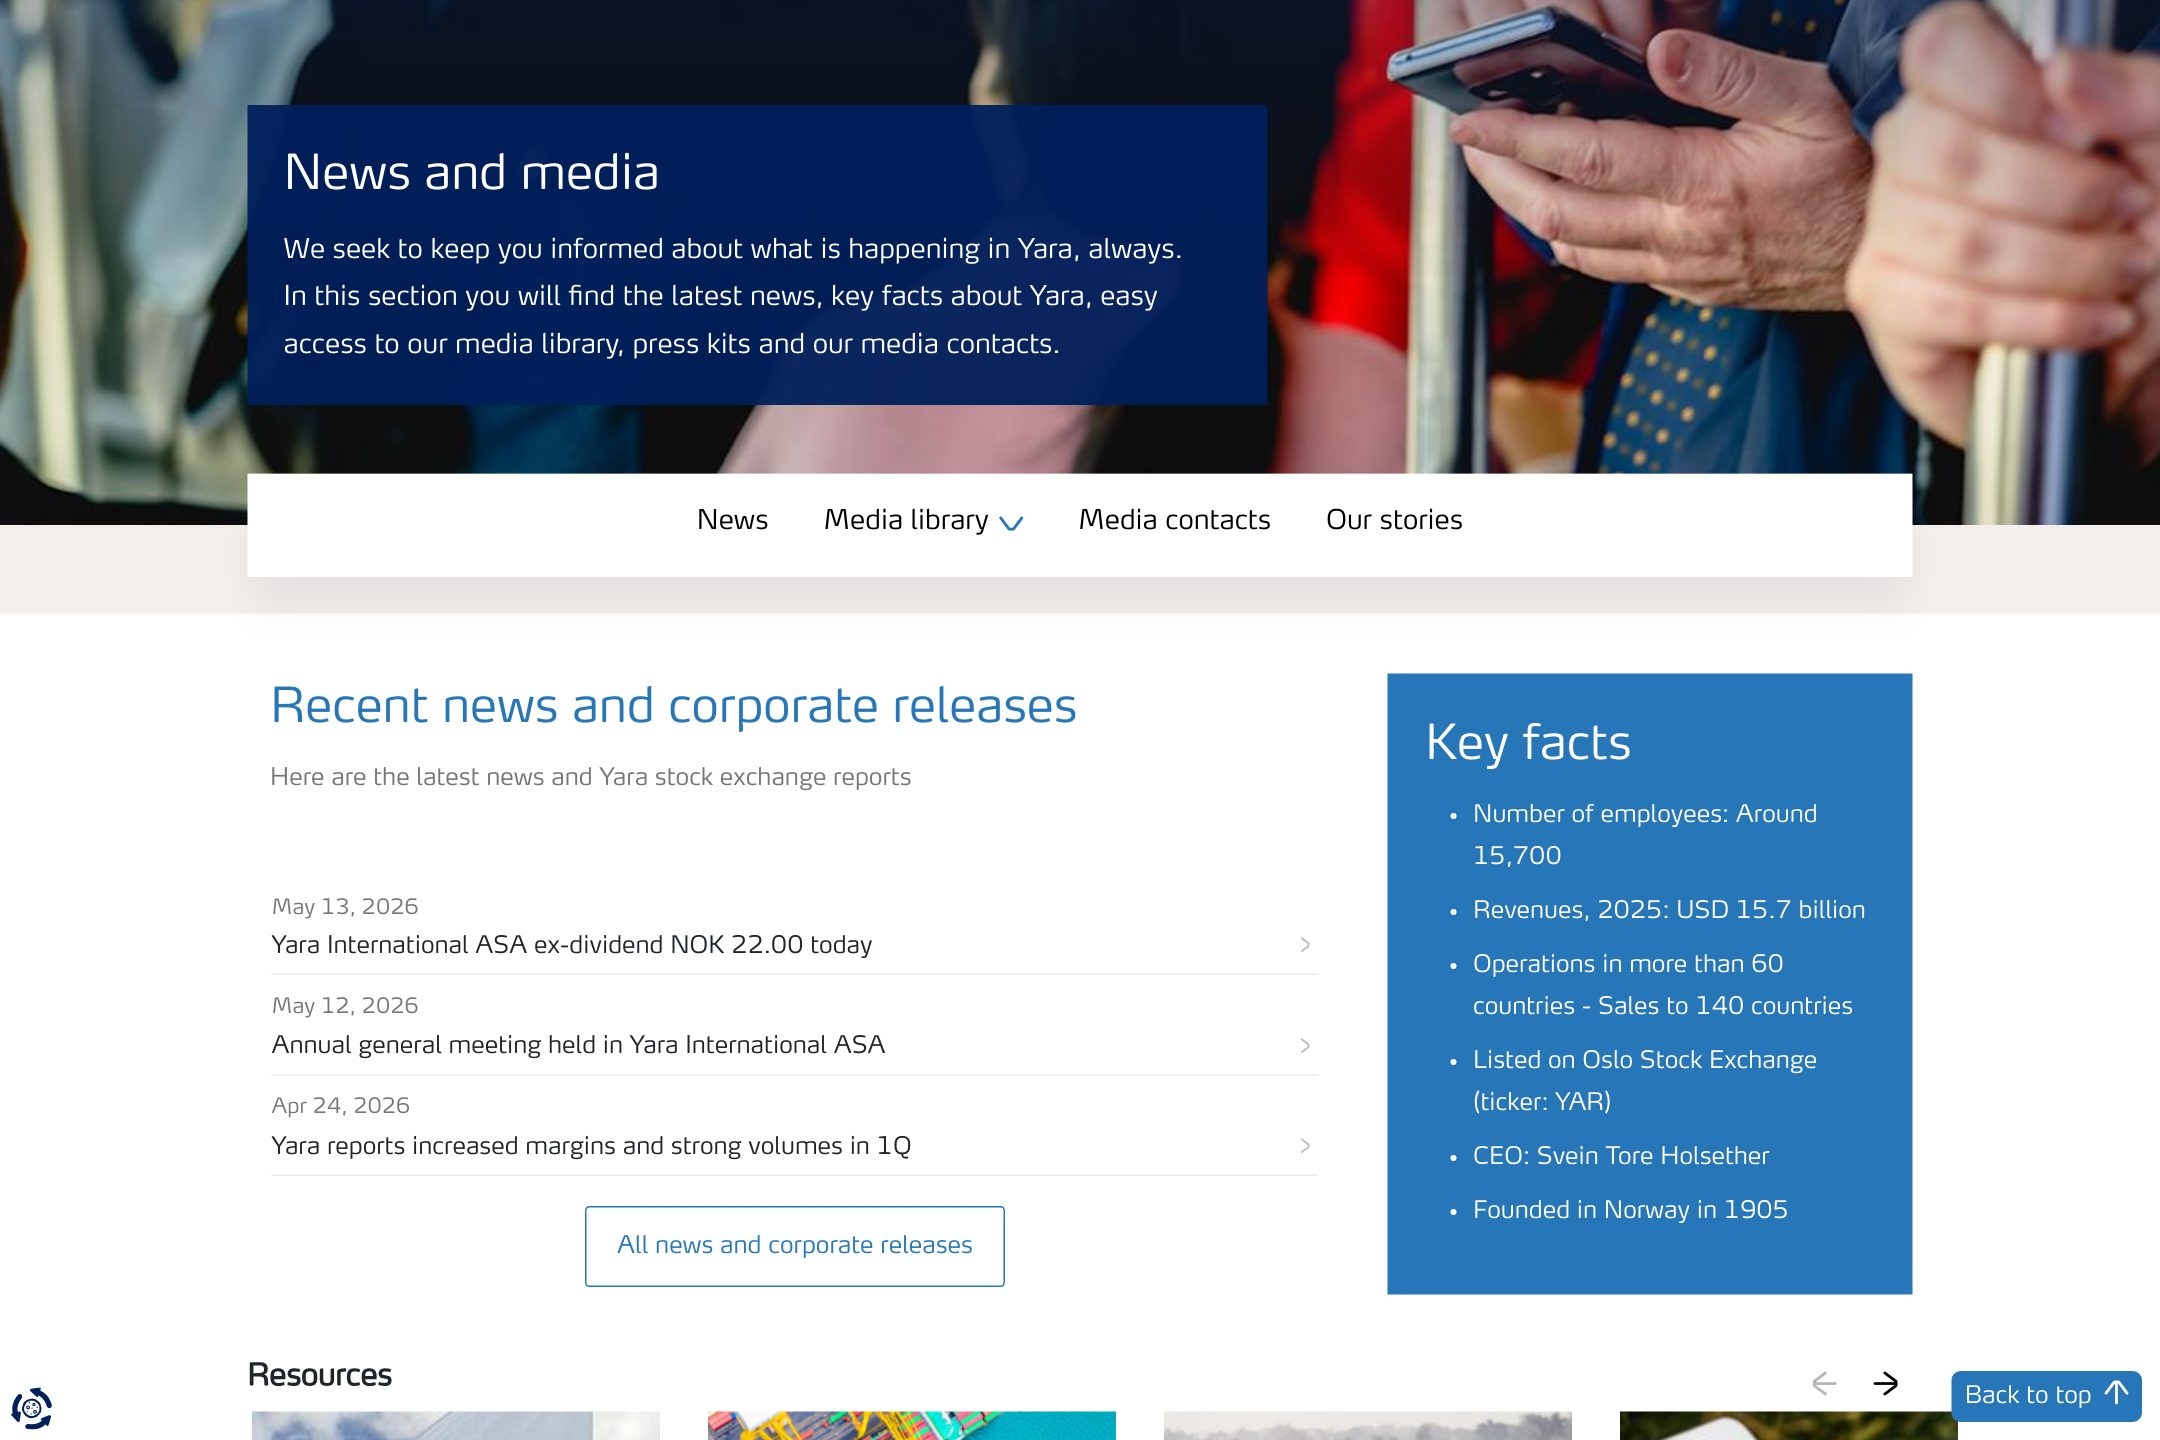Open the container port Resources thumbnail

pyautogui.click(x=912, y=1426)
